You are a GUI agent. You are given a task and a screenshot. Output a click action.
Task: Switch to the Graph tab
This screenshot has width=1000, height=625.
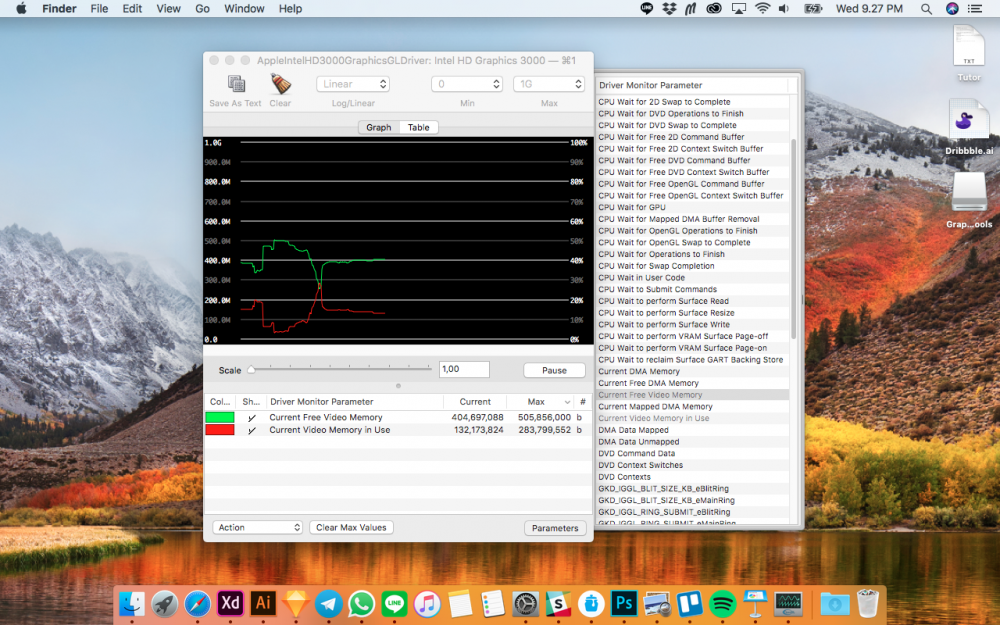(x=379, y=128)
